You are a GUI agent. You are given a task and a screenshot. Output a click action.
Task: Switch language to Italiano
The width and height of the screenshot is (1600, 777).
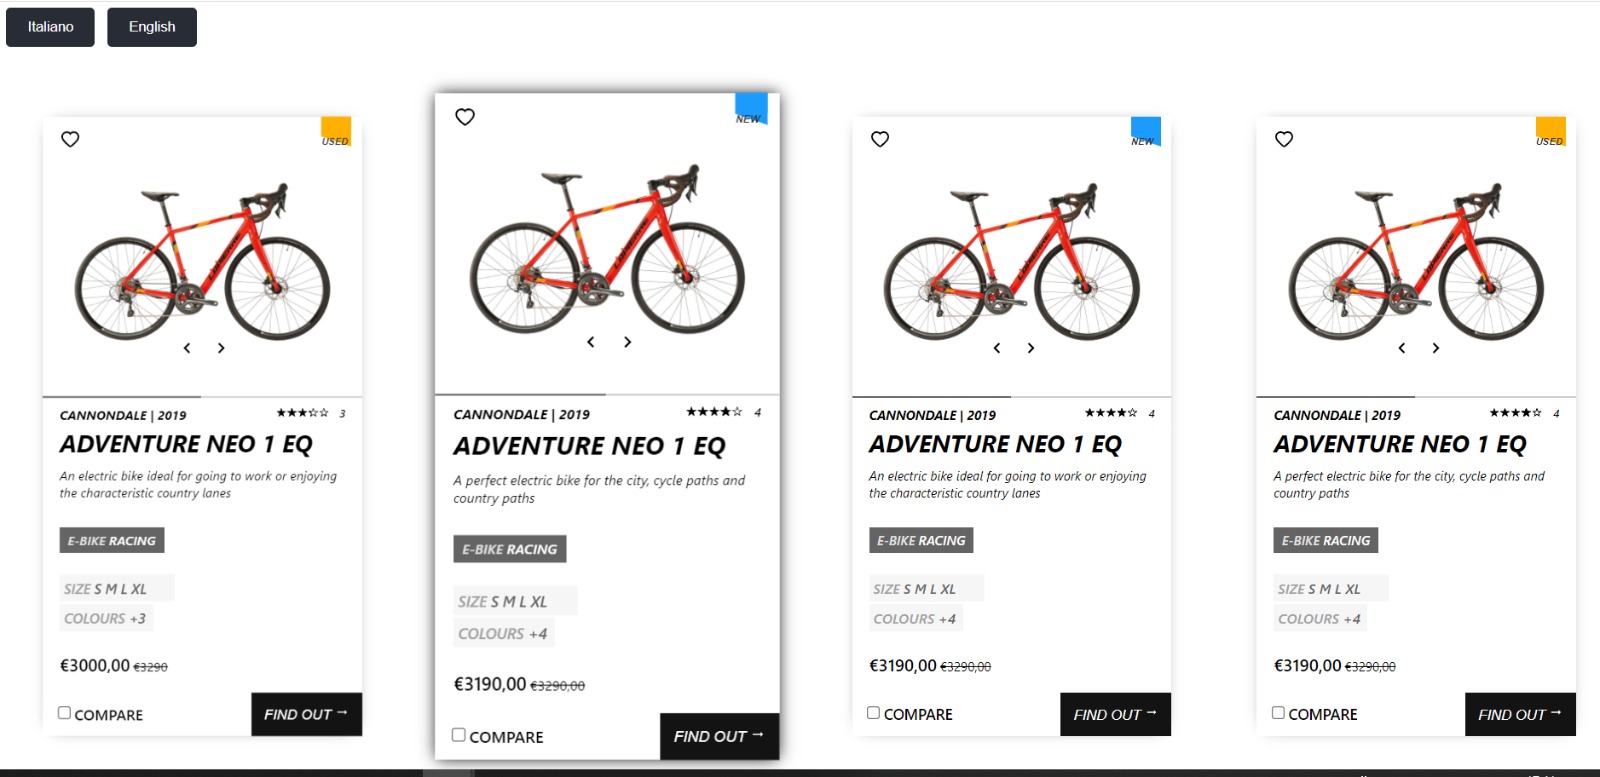point(50,27)
